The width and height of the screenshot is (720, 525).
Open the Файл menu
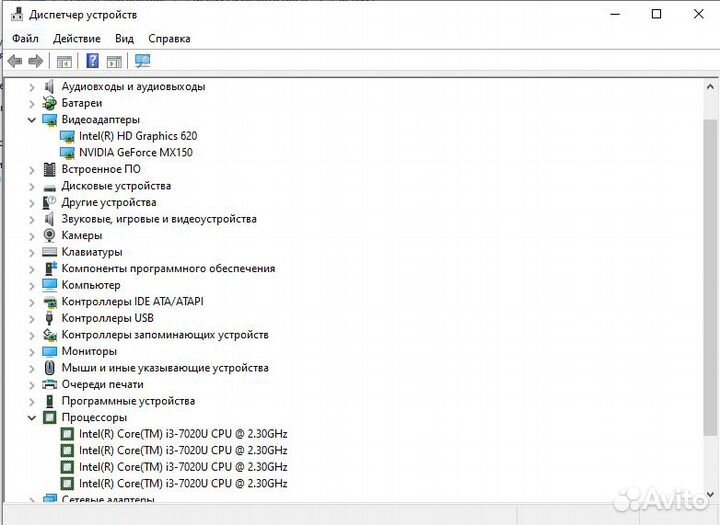click(25, 39)
